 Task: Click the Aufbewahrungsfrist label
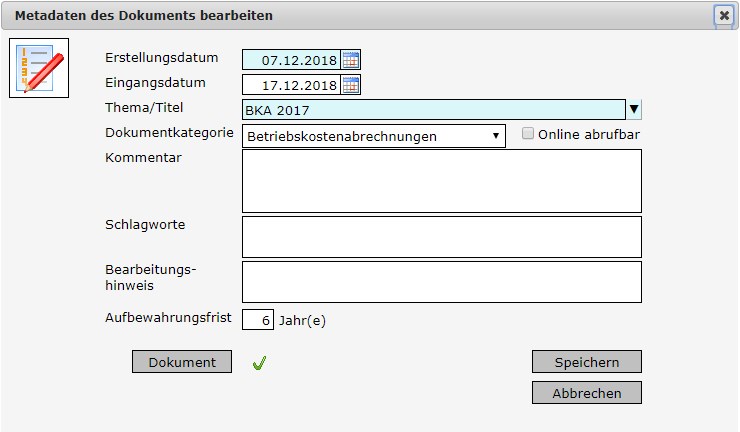pyautogui.click(x=168, y=318)
